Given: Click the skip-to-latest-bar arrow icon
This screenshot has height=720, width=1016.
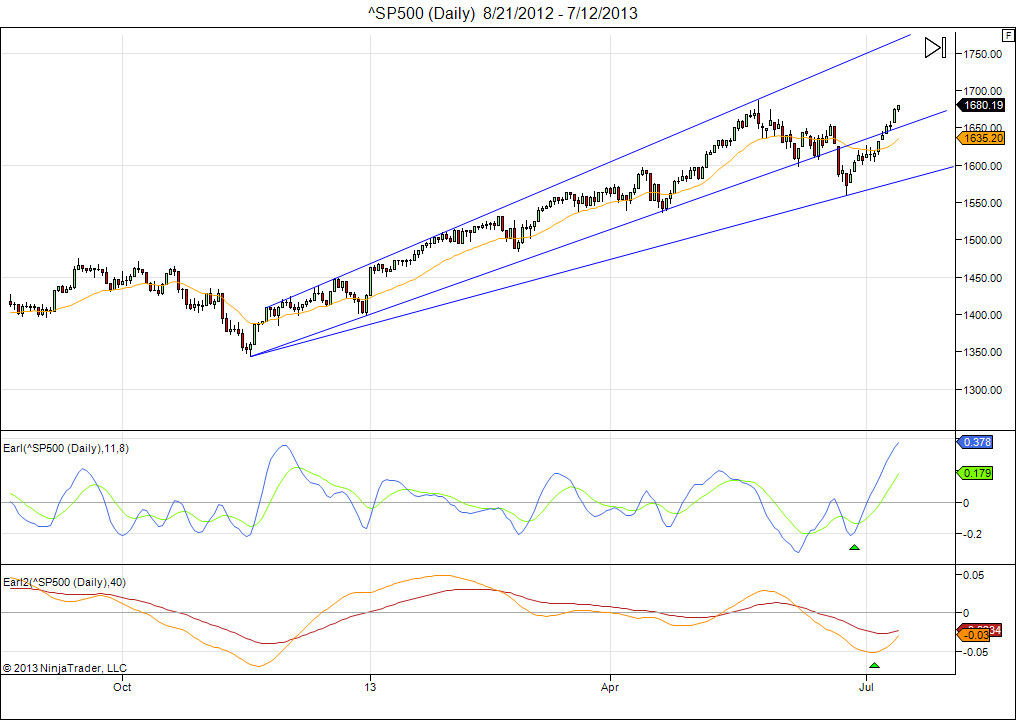Looking at the screenshot, I should pyautogui.click(x=935, y=48).
